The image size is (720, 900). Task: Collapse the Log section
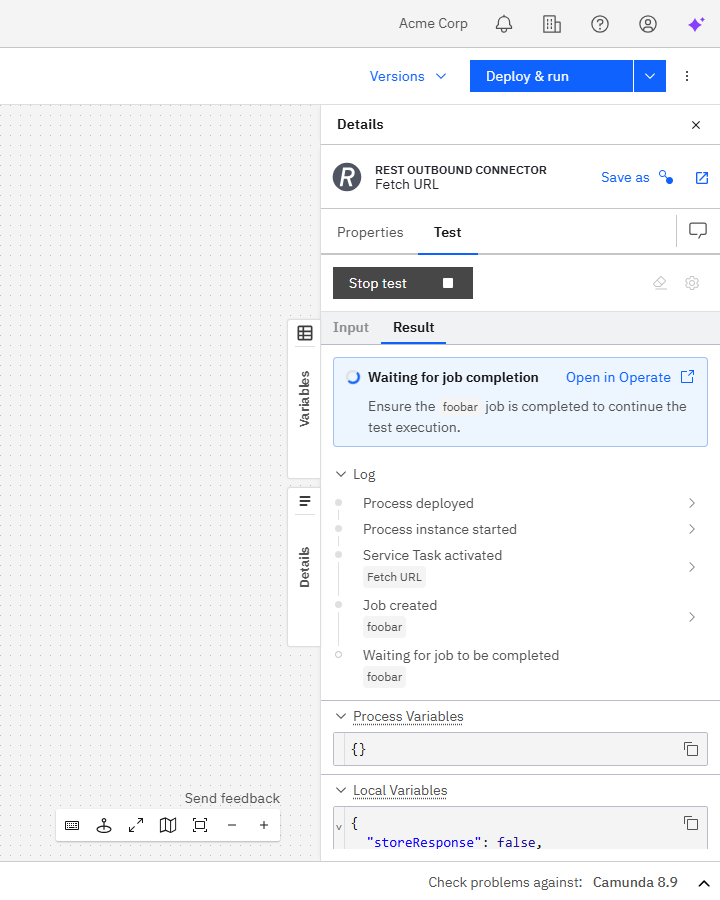[341, 474]
